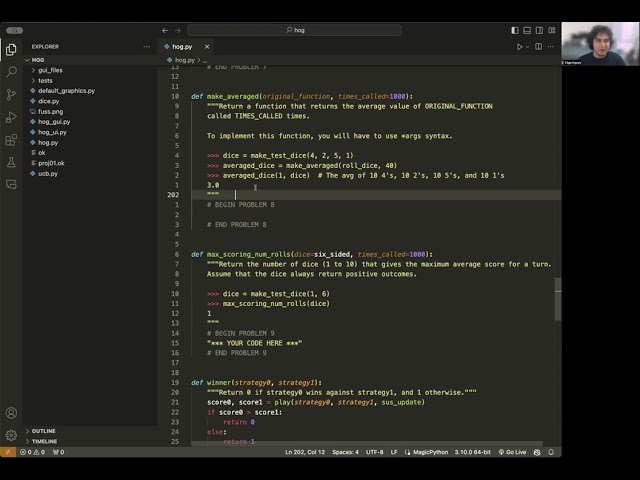The width and height of the screenshot is (640, 480).
Task: Open the Extensions view
Action: 11,140
